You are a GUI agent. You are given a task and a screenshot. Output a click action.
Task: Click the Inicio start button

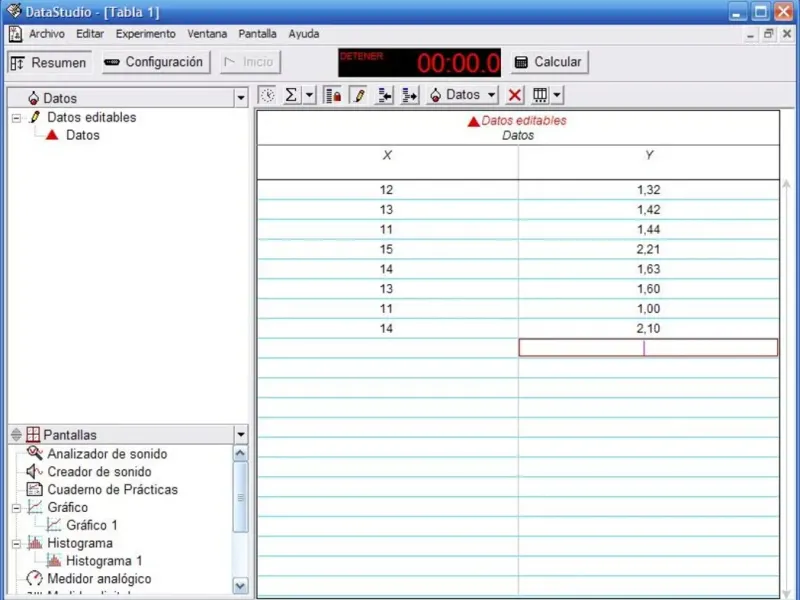click(x=251, y=62)
